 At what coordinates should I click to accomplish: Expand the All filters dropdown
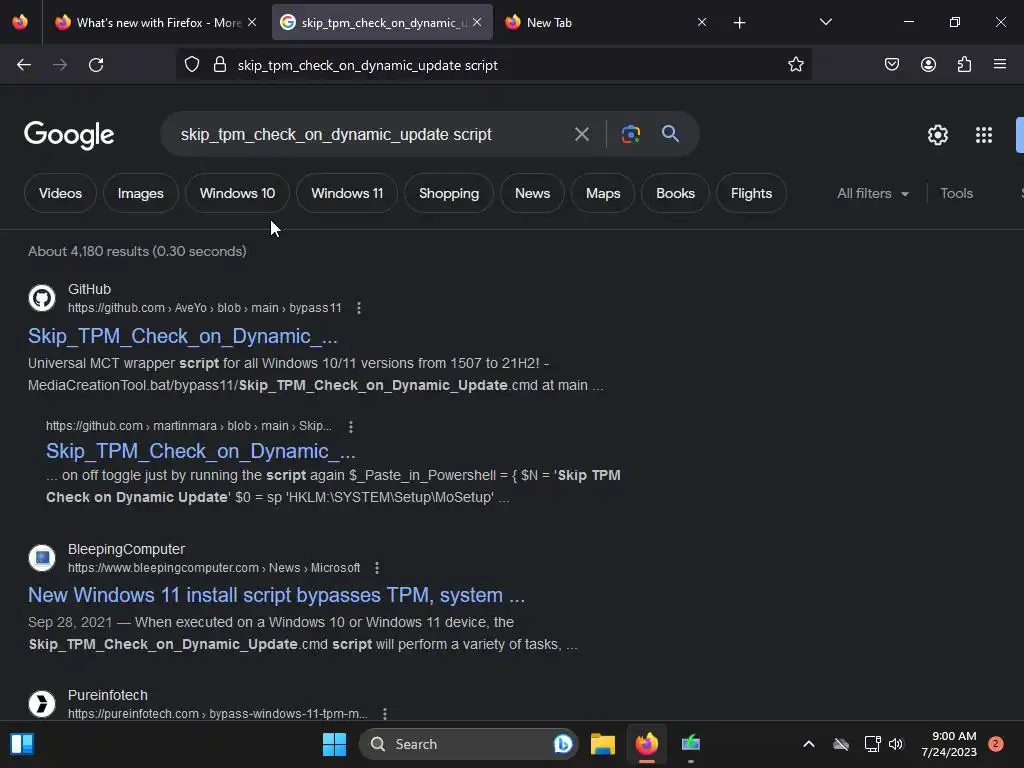[x=872, y=193]
